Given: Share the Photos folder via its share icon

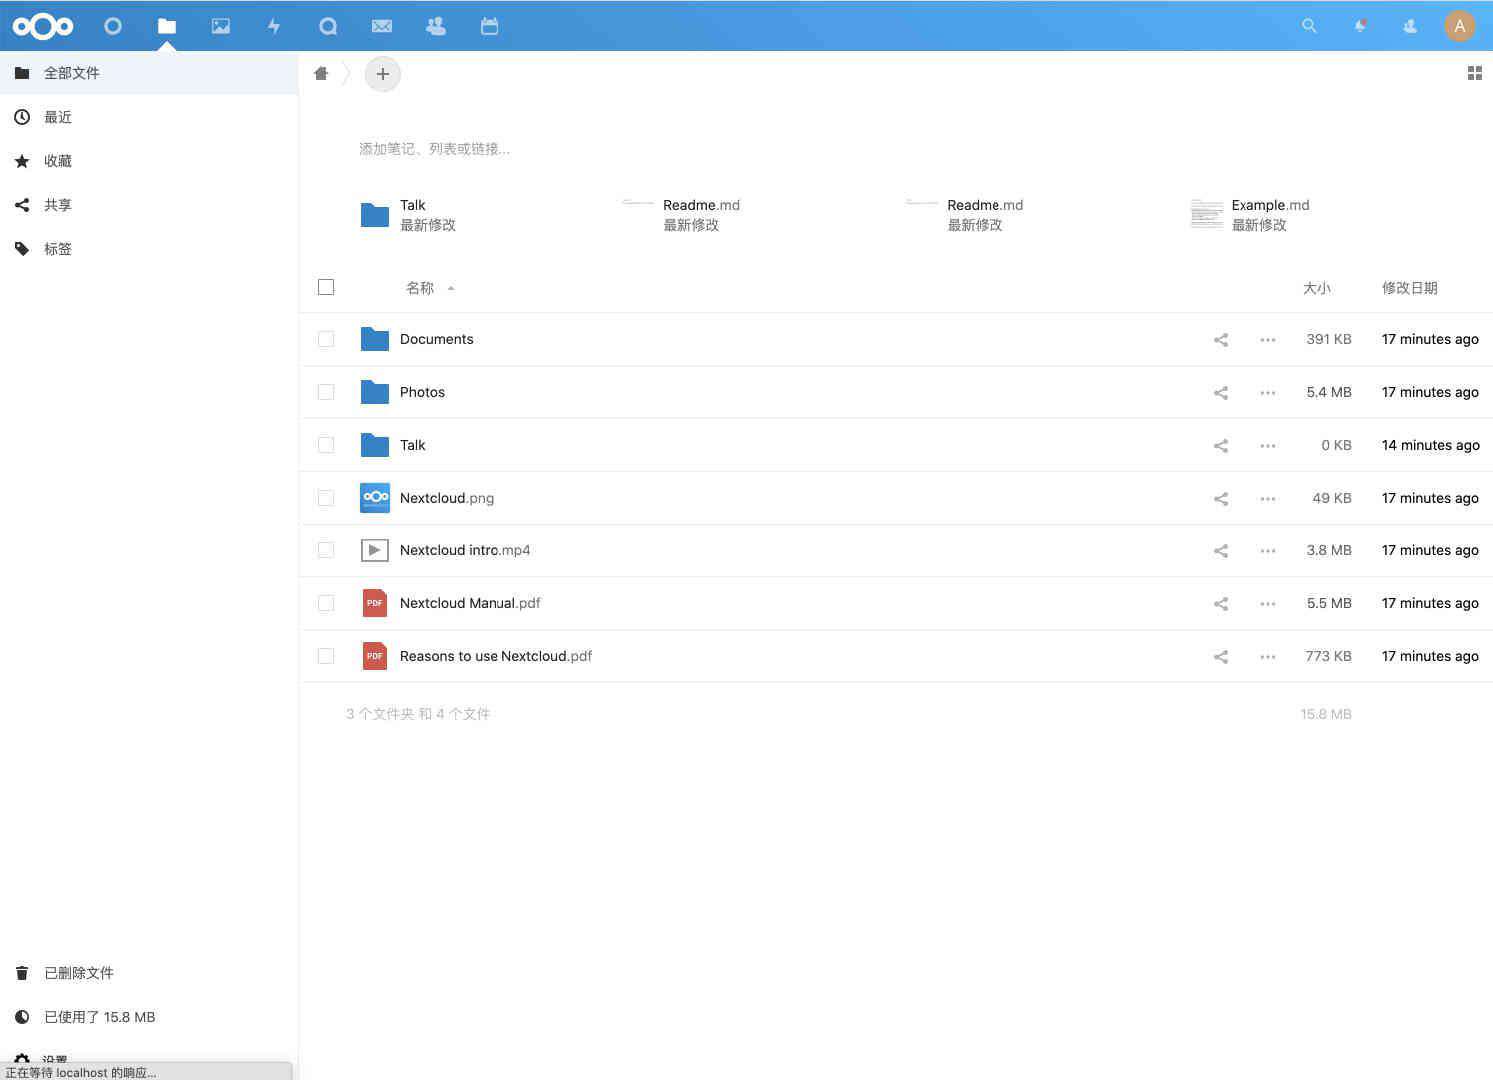Looking at the screenshot, I should [x=1221, y=393].
